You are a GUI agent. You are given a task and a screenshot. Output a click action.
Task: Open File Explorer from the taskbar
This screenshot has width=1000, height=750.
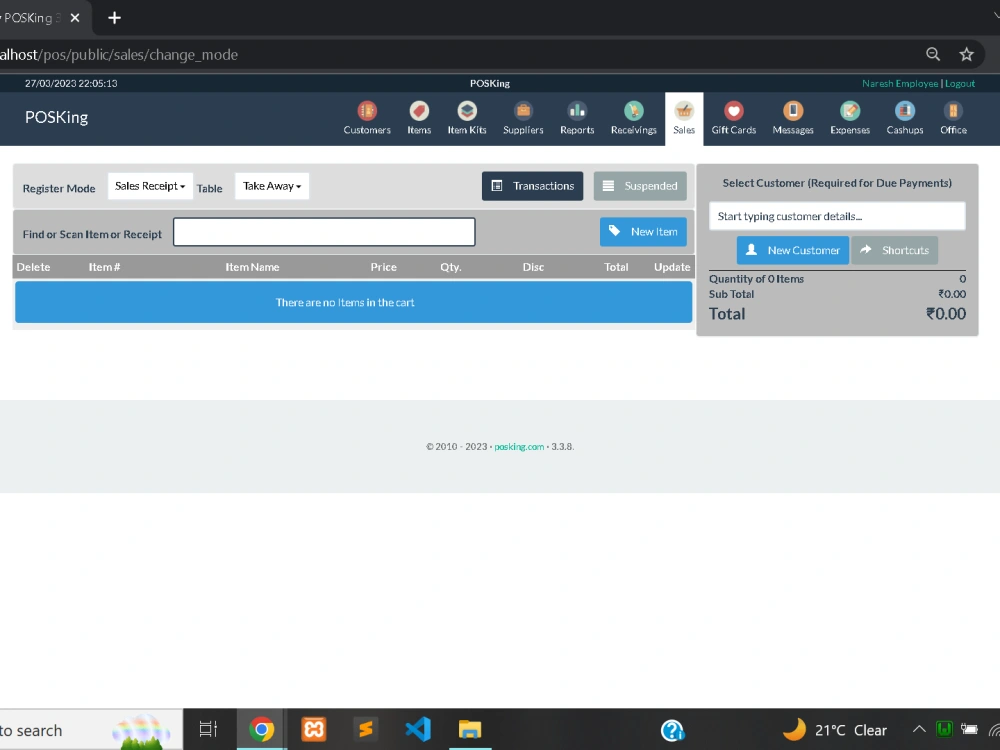470,729
